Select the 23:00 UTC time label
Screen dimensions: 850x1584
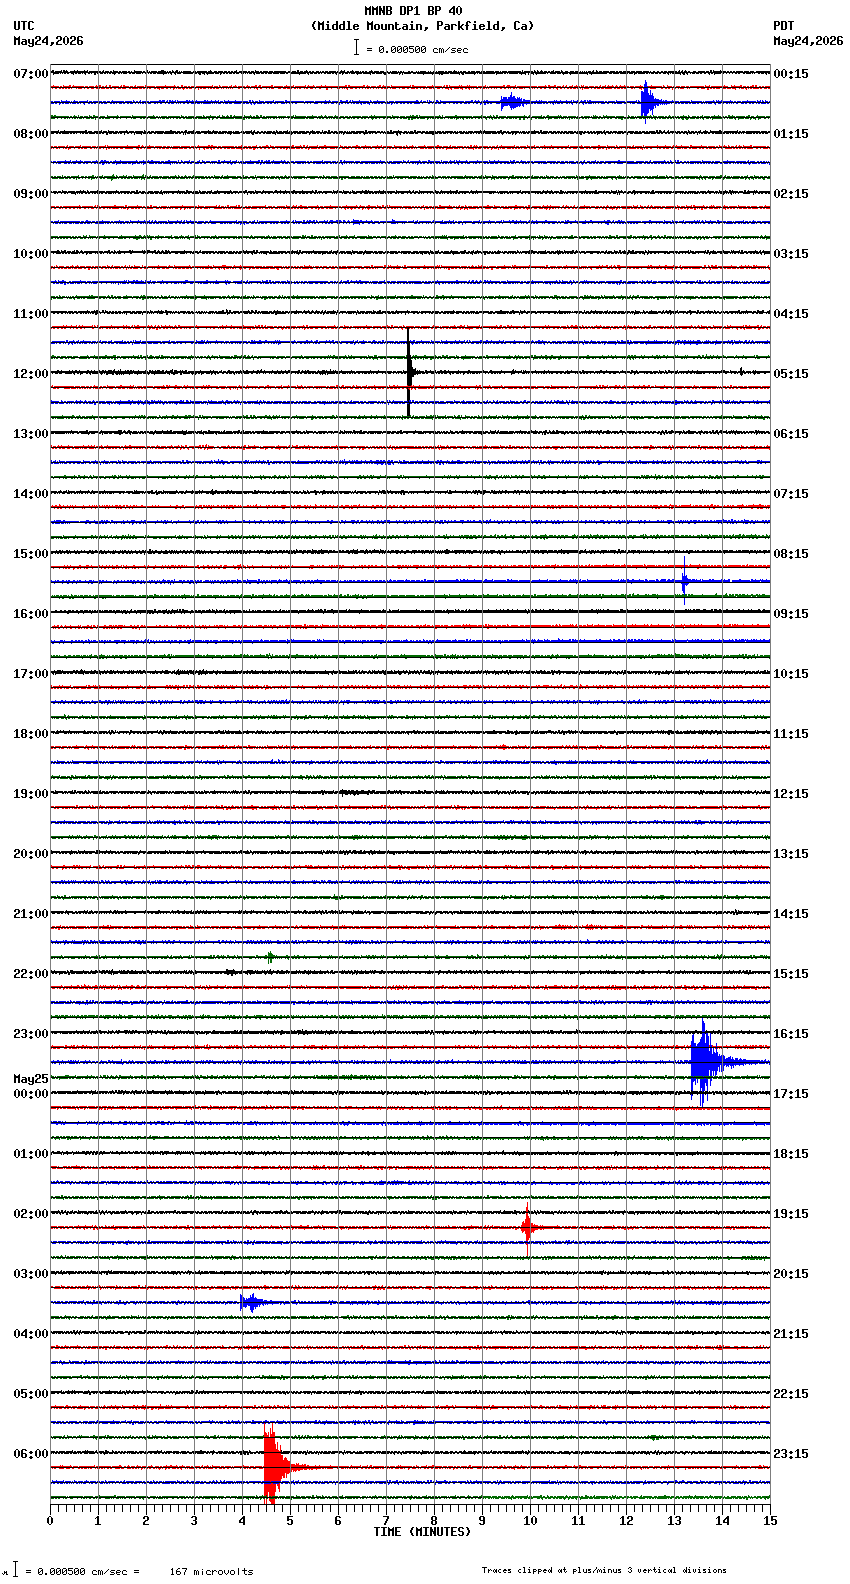pyautogui.click(x=31, y=1034)
